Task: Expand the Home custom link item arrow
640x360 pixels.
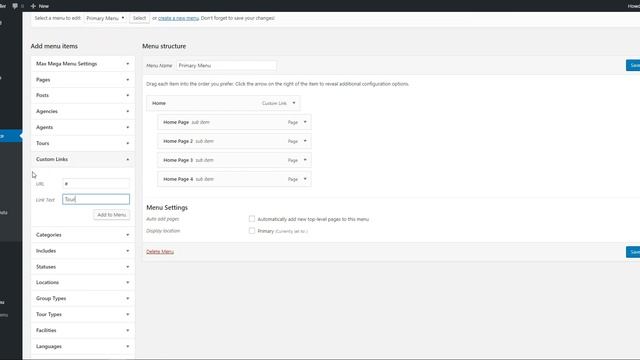Action: click(x=294, y=103)
